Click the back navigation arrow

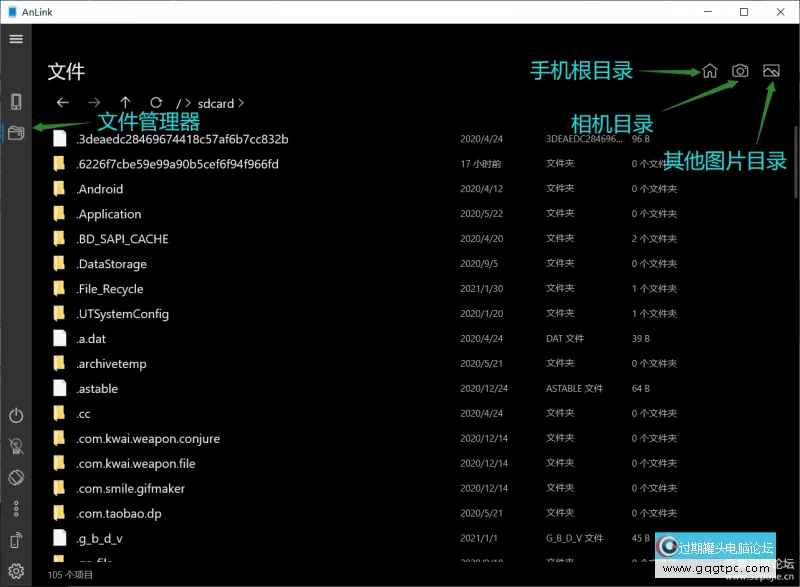[62, 102]
